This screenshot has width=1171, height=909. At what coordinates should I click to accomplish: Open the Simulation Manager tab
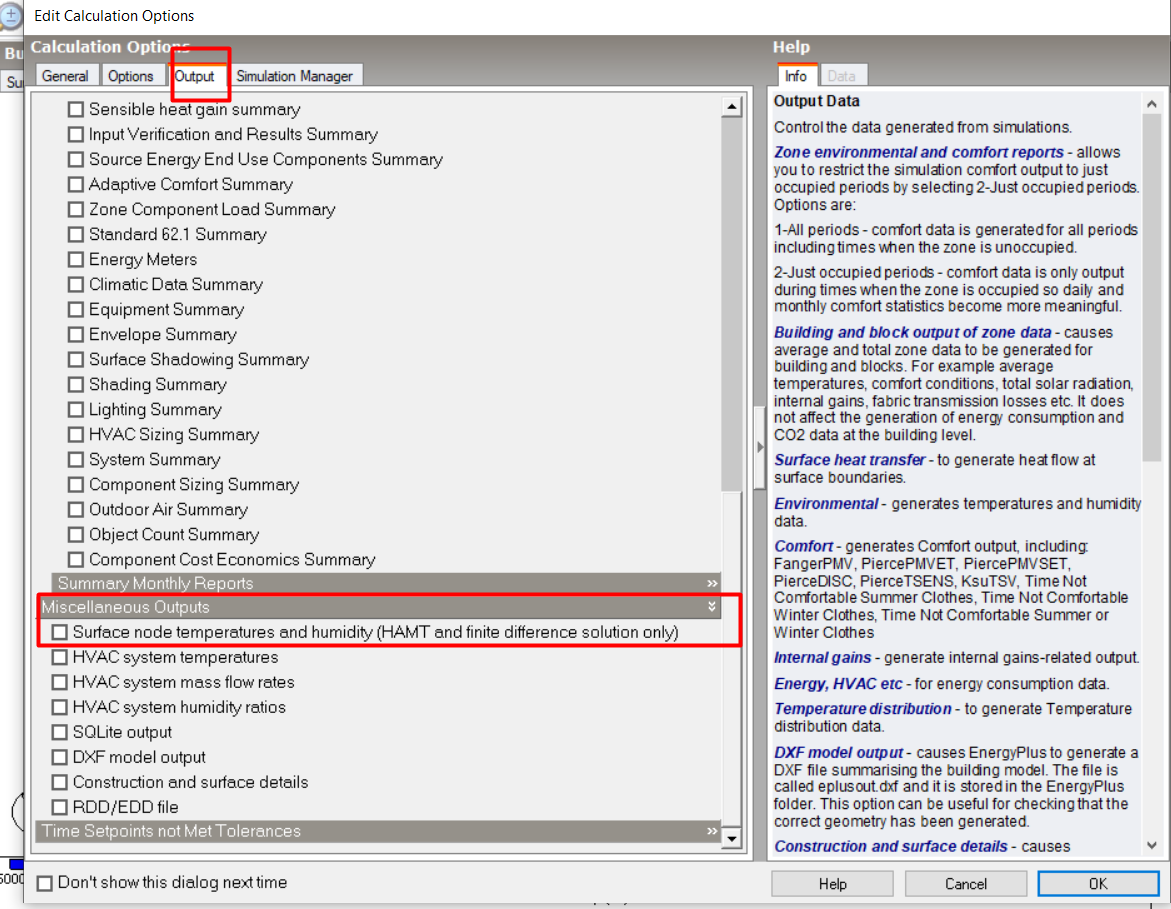[x=295, y=76]
